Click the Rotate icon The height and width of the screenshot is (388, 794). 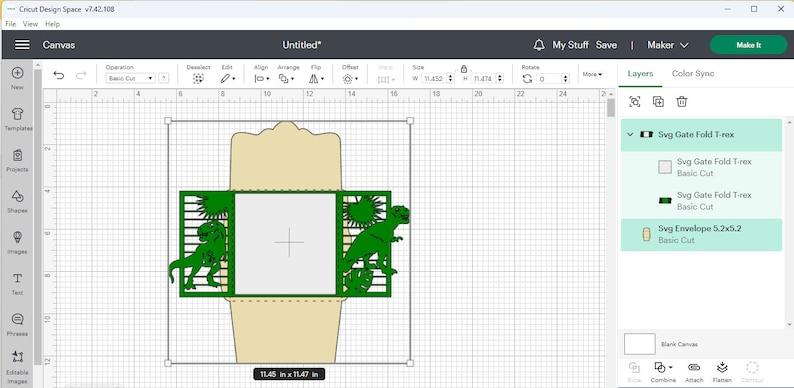(528, 79)
